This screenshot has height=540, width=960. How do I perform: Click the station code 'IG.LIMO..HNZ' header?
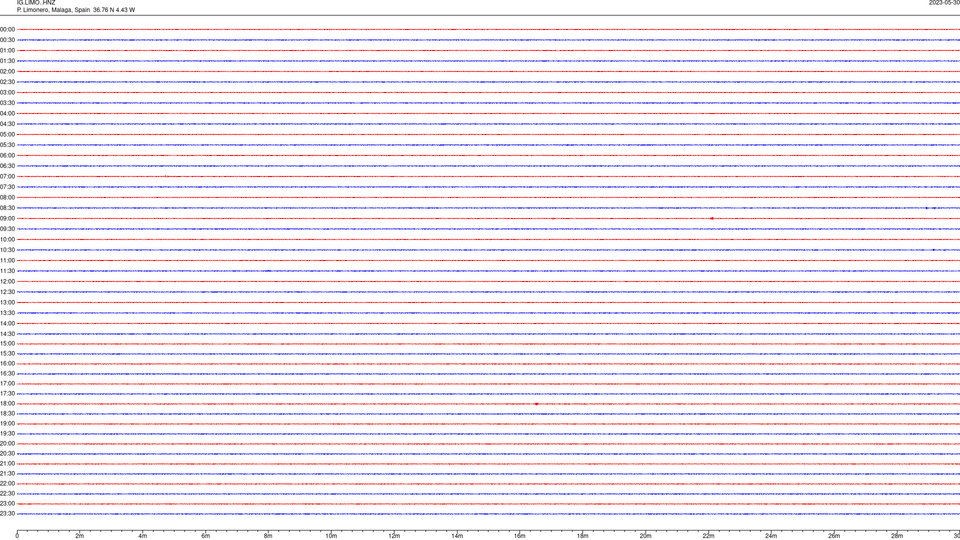(x=36, y=2)
